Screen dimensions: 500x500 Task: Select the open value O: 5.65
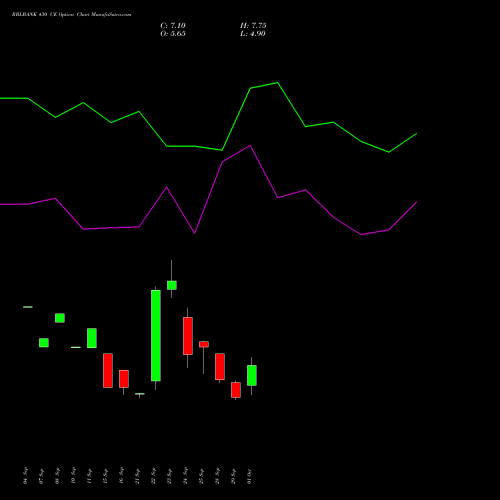173,34
